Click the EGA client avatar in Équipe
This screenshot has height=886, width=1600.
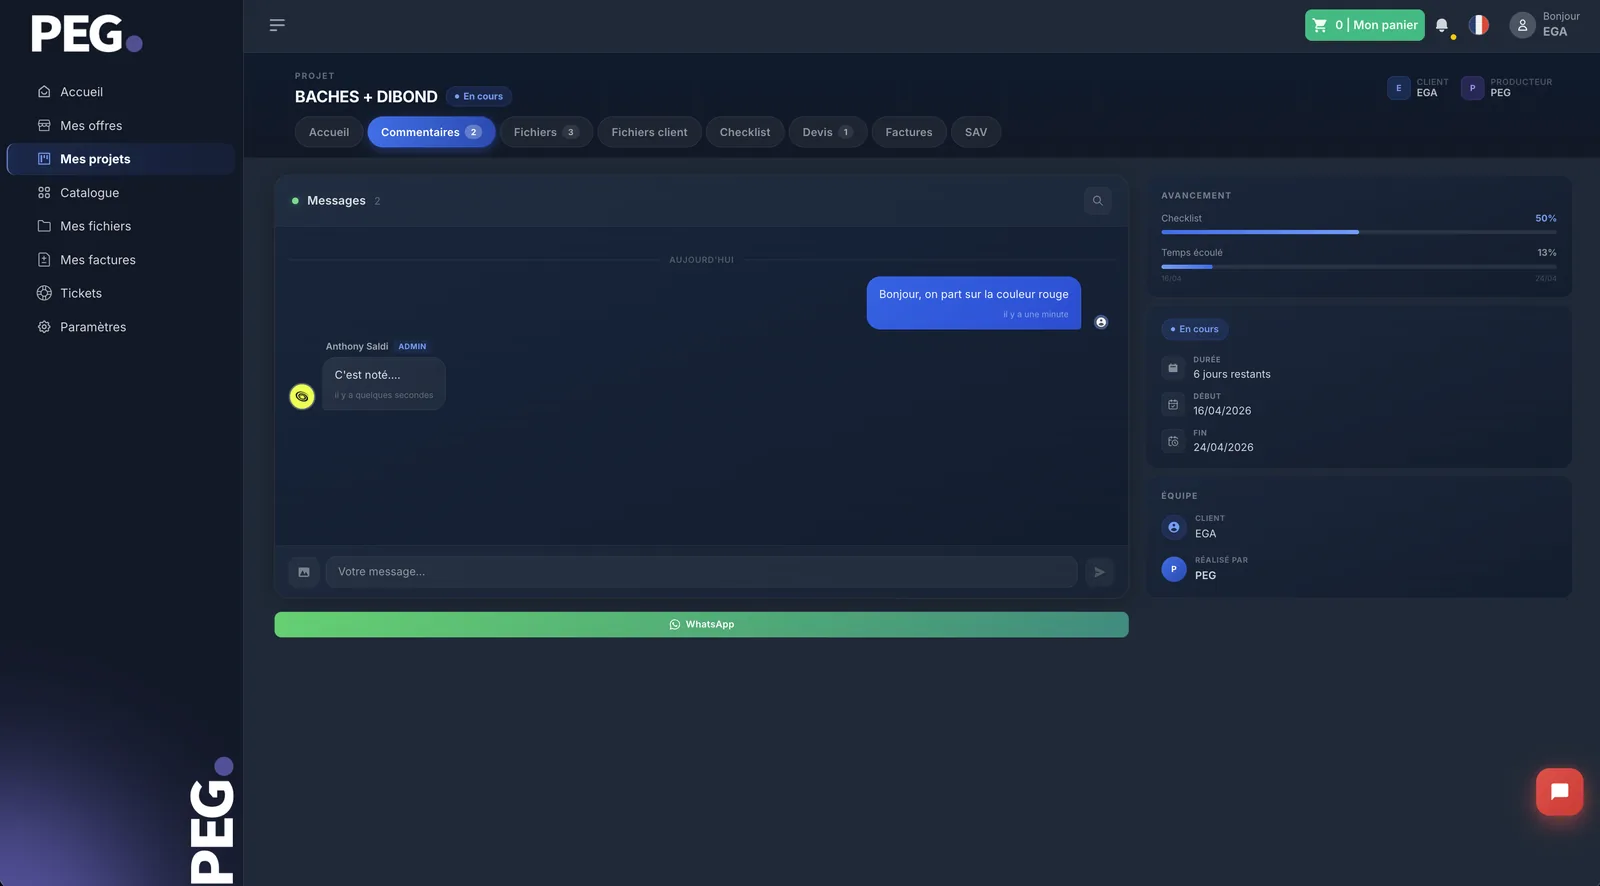[x=1174, y=527]
